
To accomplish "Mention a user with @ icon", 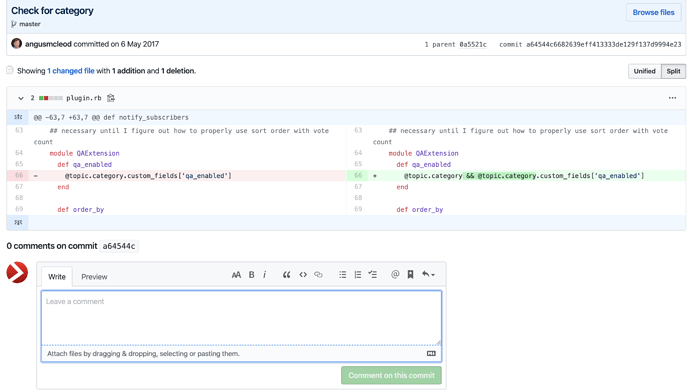I will point(395,275).
